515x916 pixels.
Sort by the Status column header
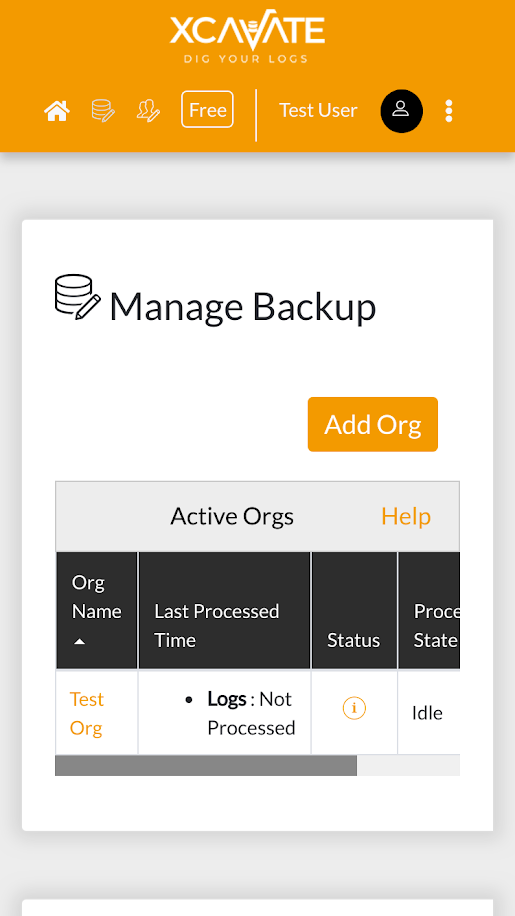coord(354,610)
